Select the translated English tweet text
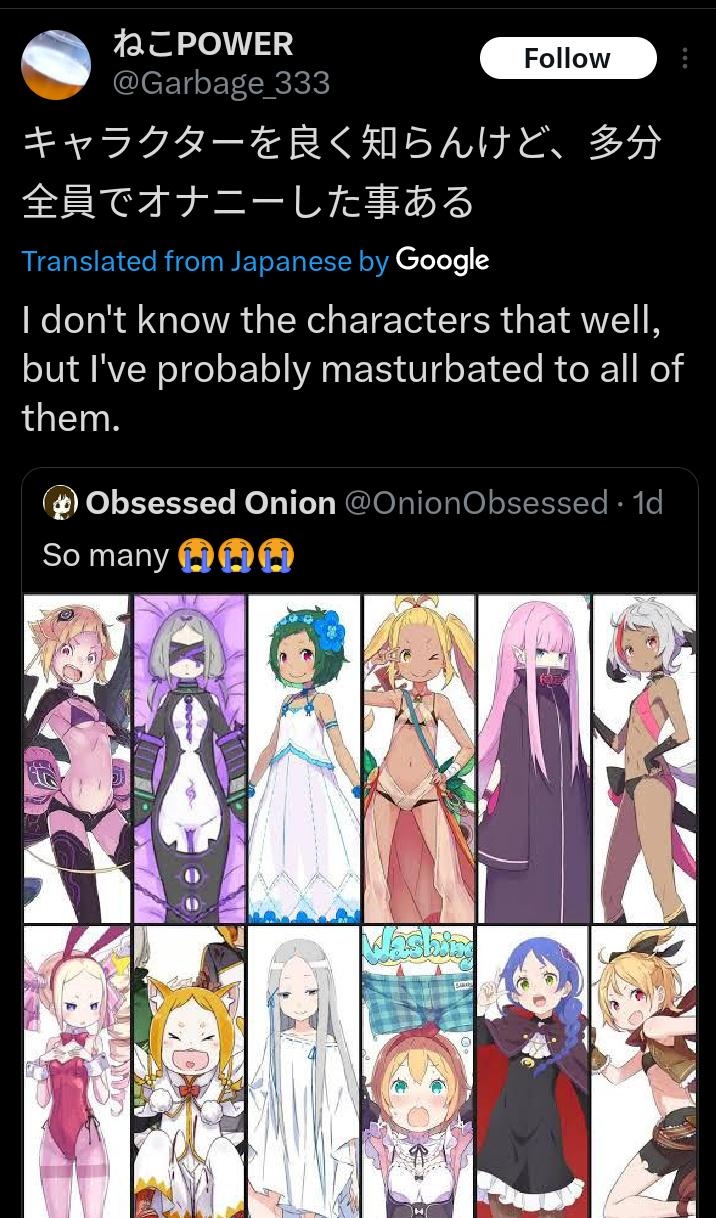The height and width of the screenshot is (1218, 716). [x=353, y=368]
